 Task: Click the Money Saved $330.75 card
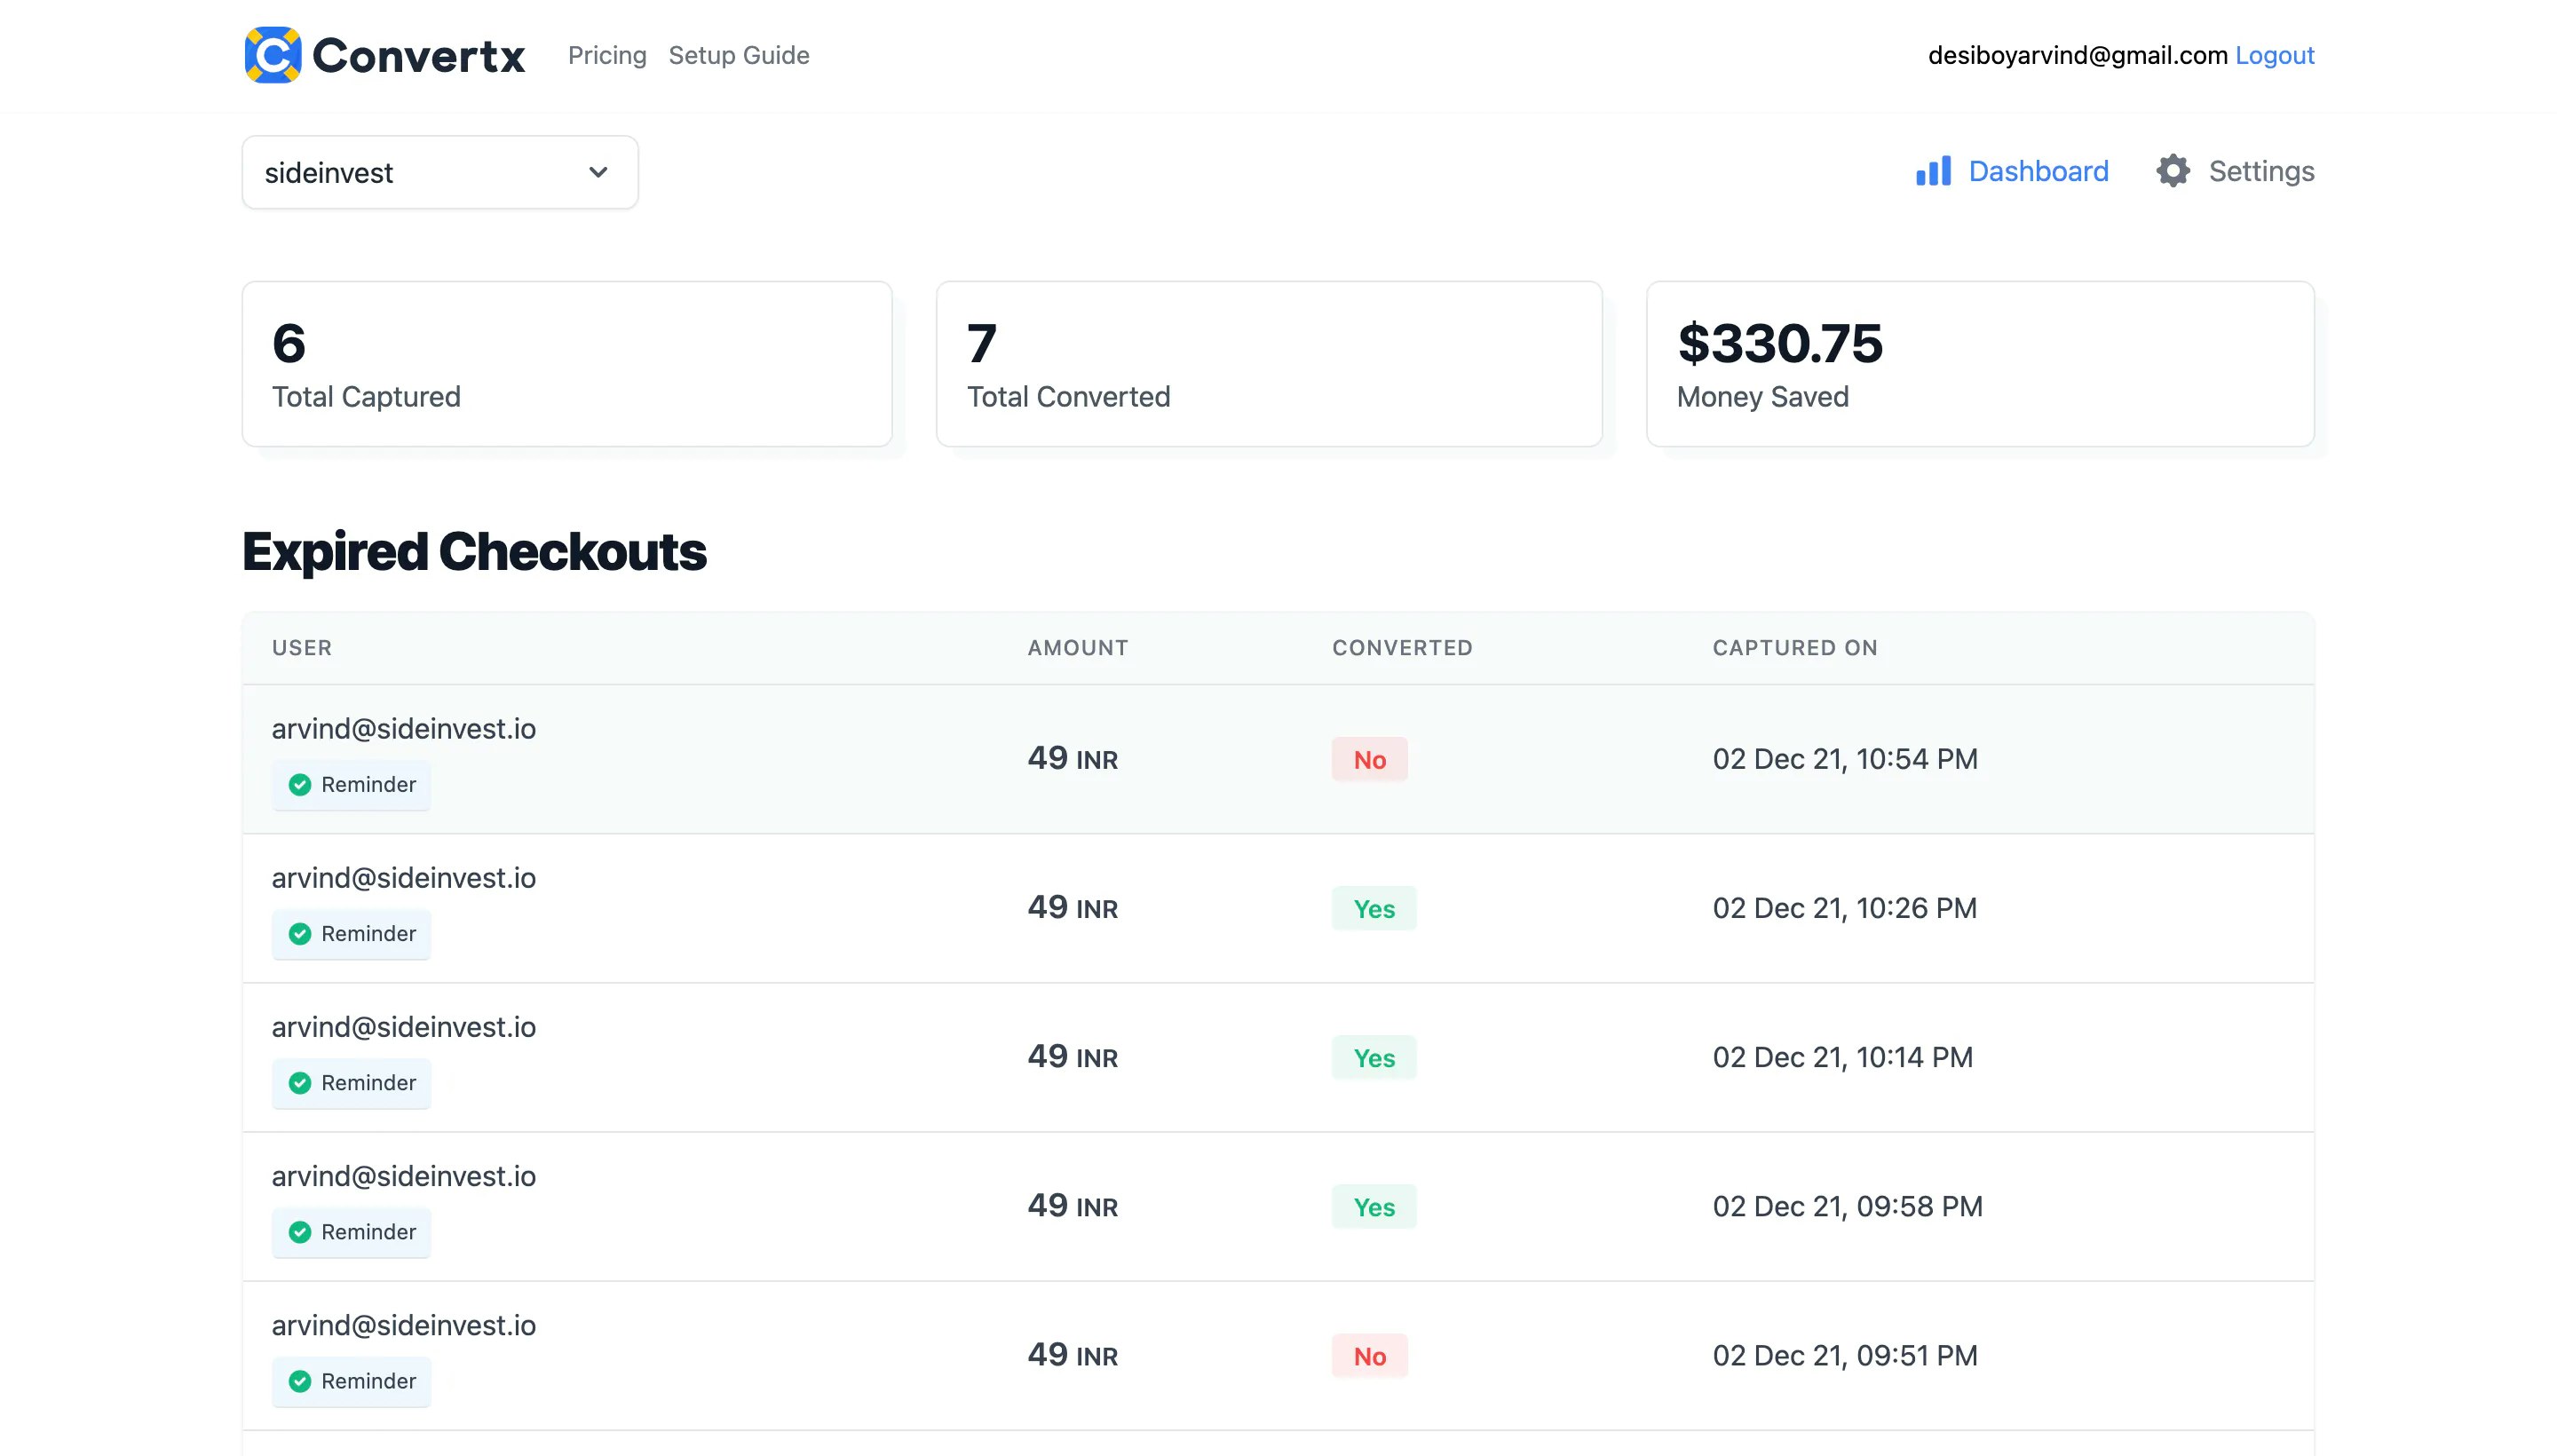click(x=1979, y=364)
